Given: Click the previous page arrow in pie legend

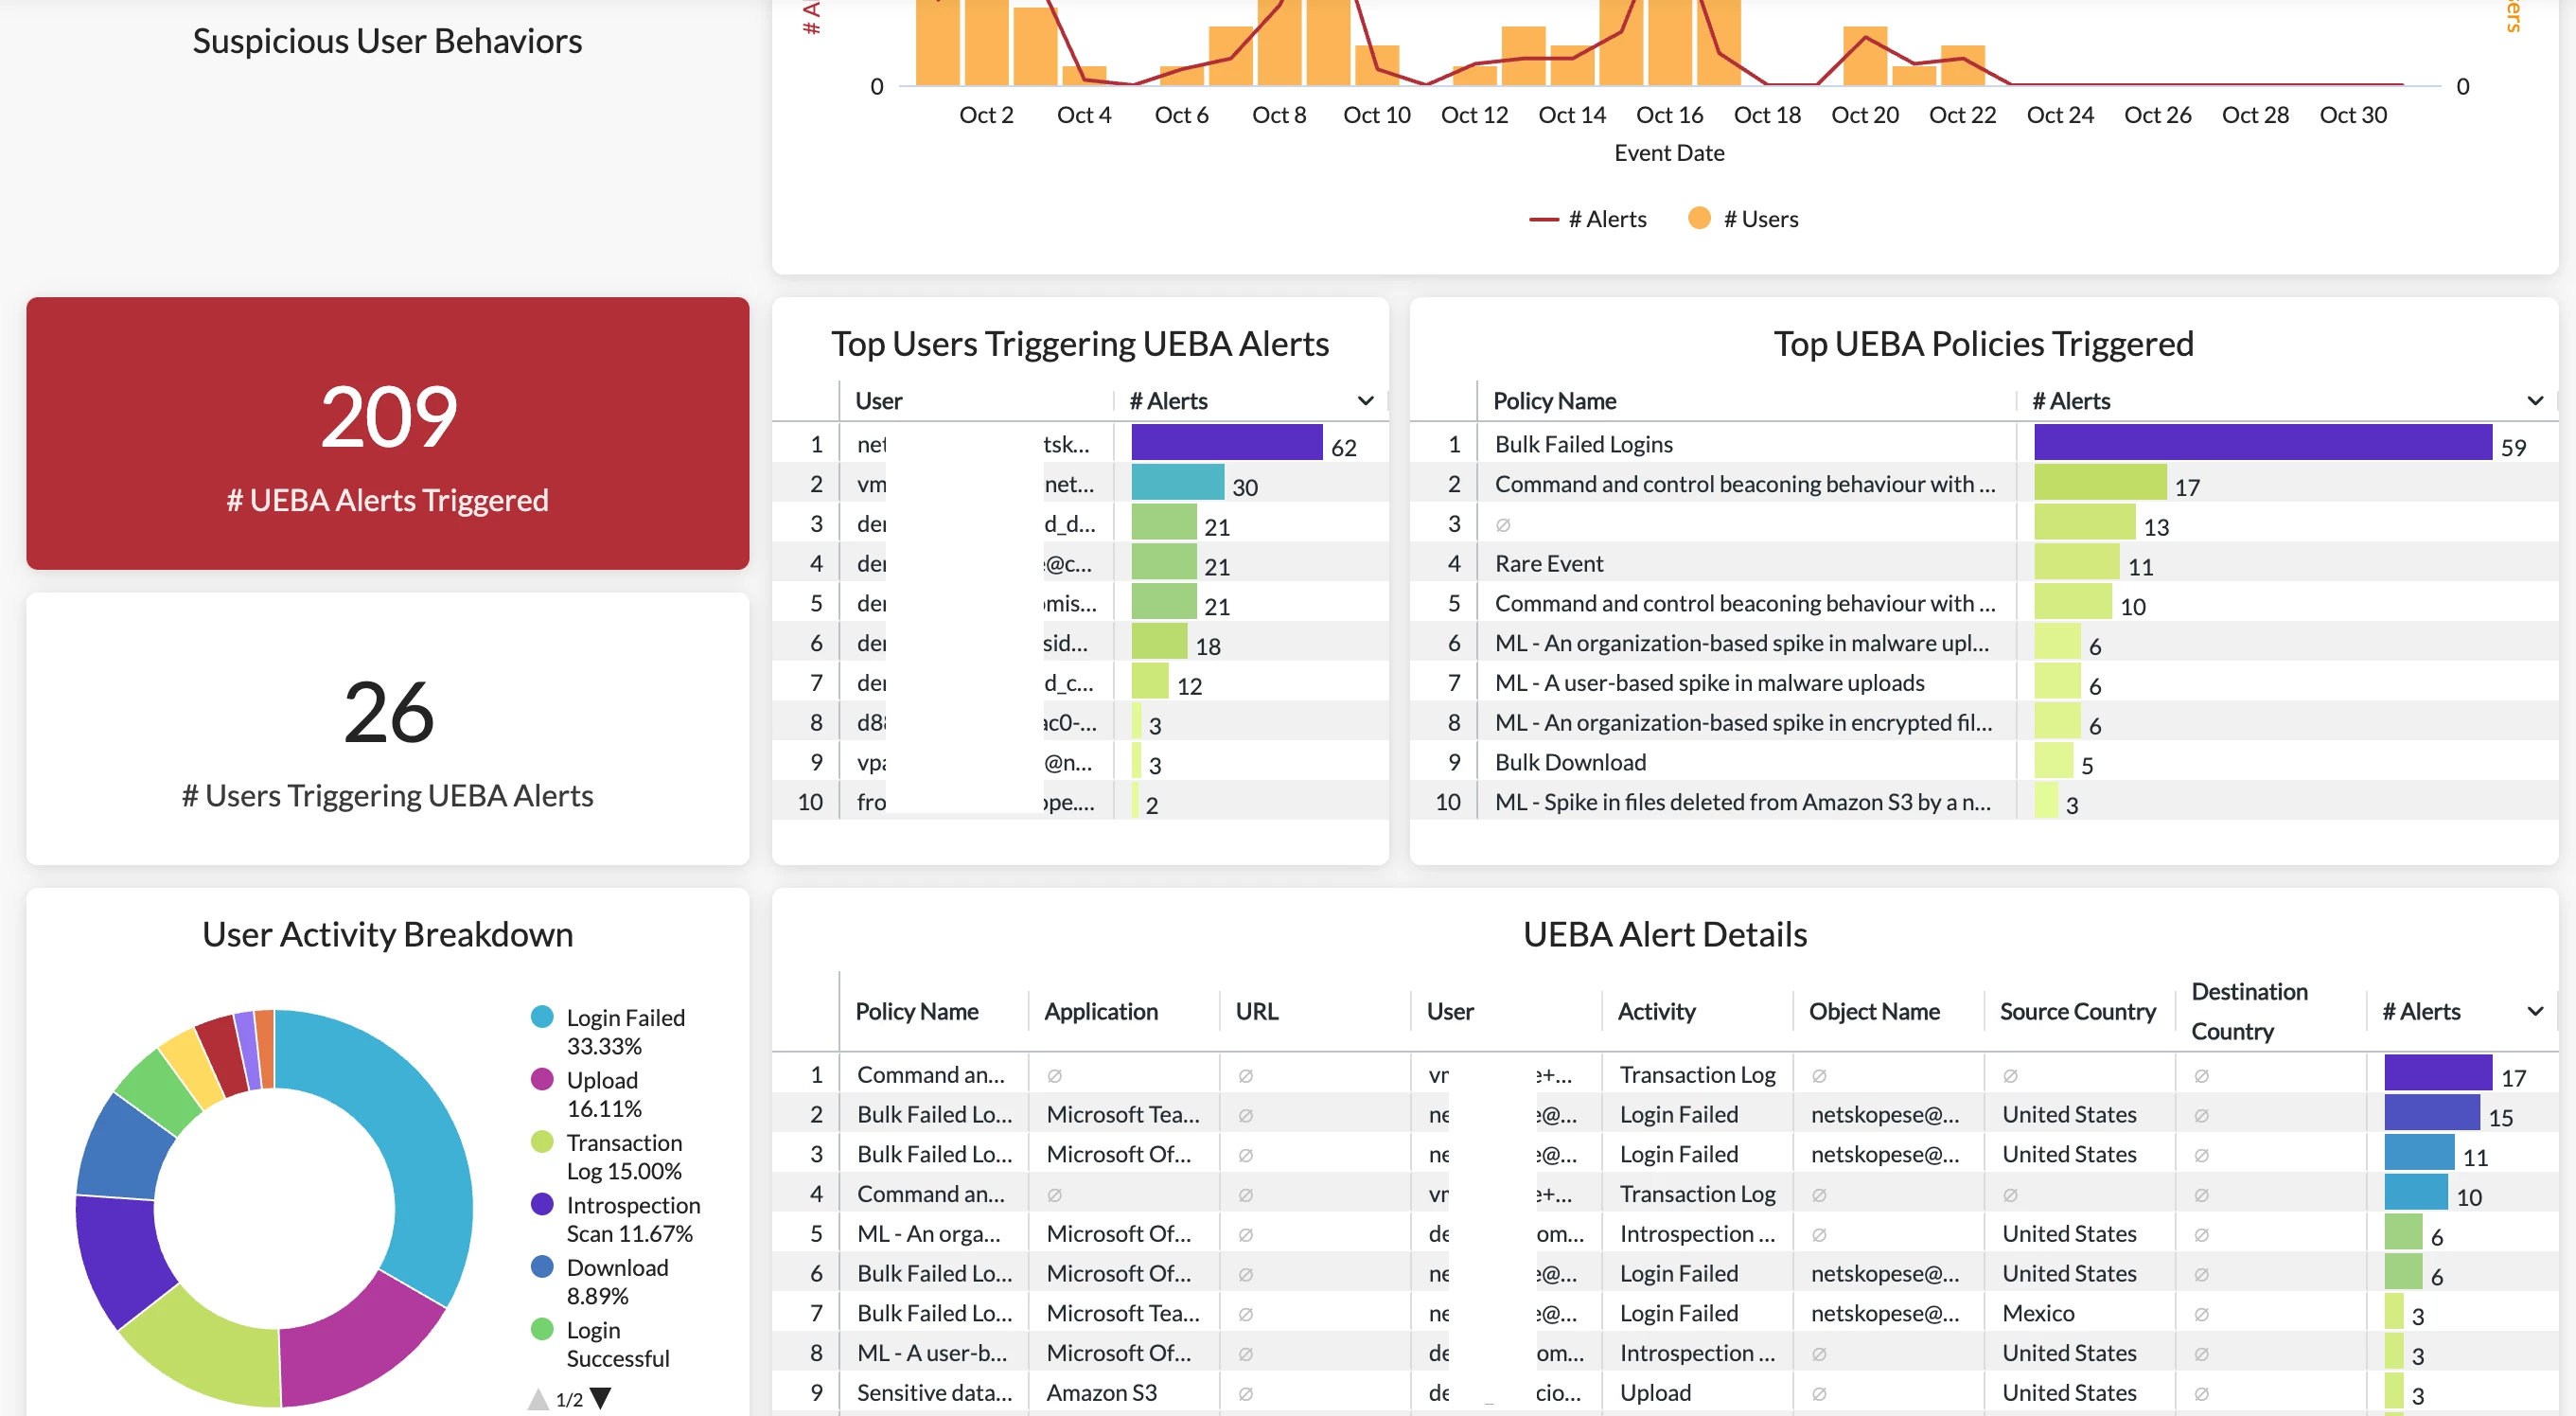Looking at the screenshot, I should (x=538, y=1398).
